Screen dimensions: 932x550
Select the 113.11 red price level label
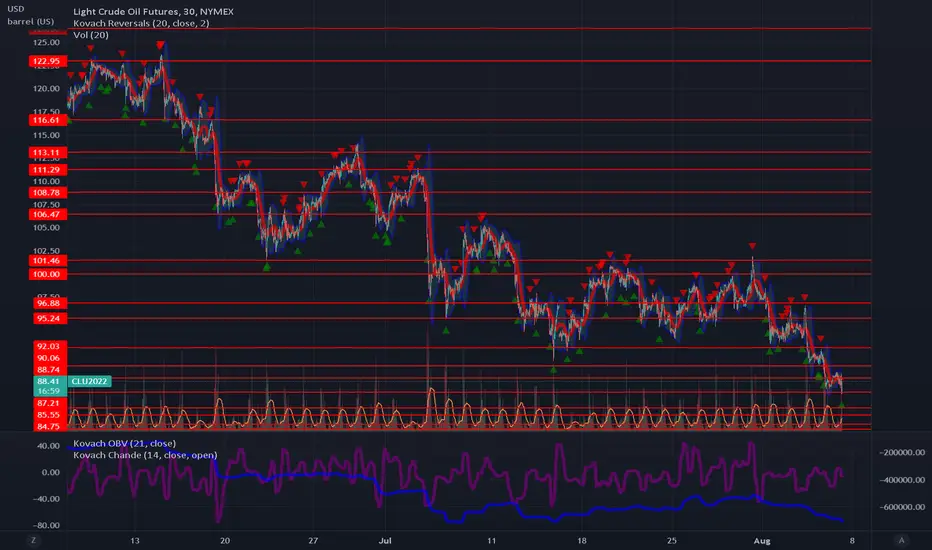46,152
